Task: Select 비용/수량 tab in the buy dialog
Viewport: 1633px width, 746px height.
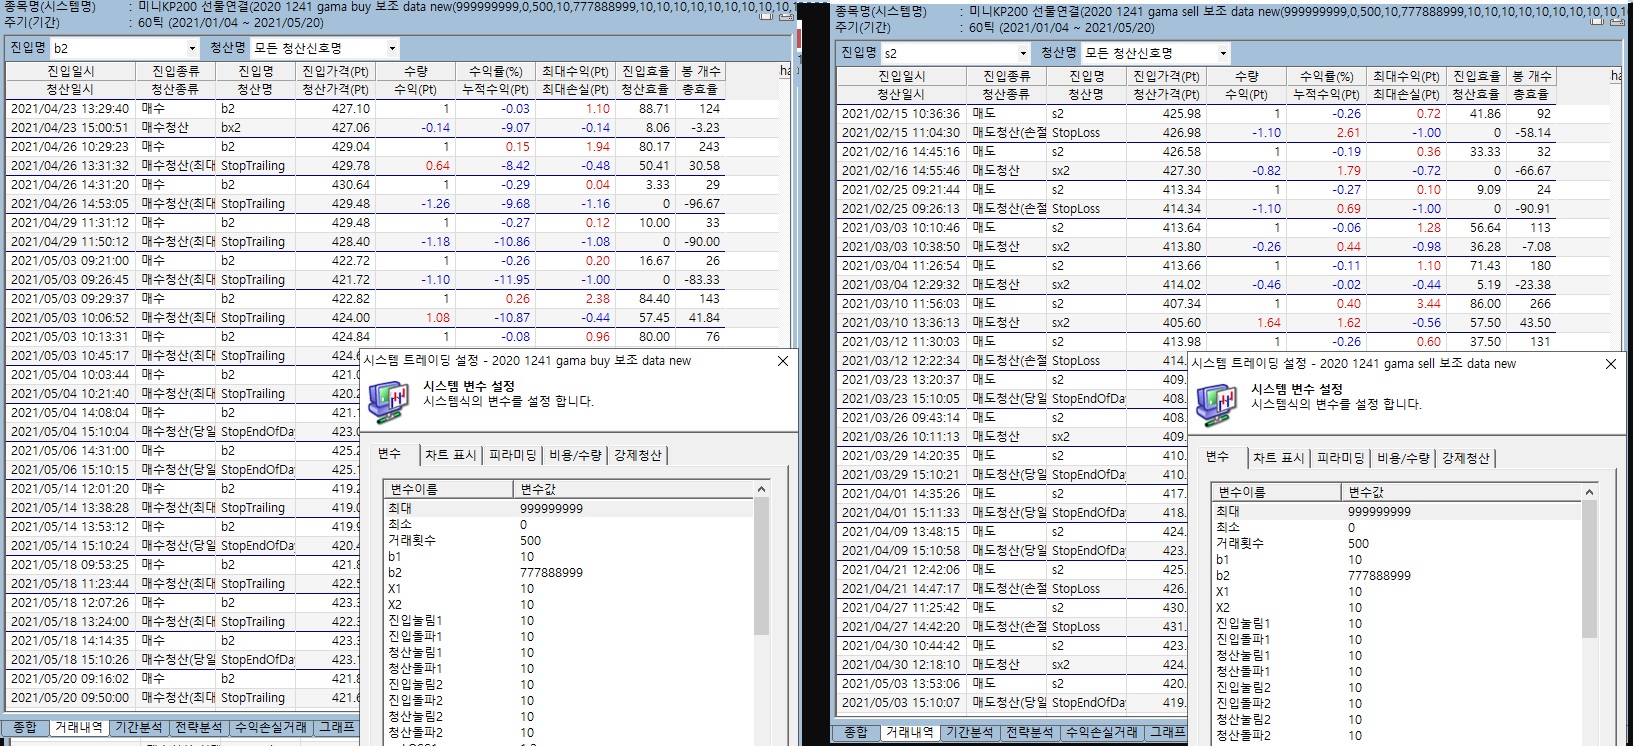Action: (x=575, y=455)
